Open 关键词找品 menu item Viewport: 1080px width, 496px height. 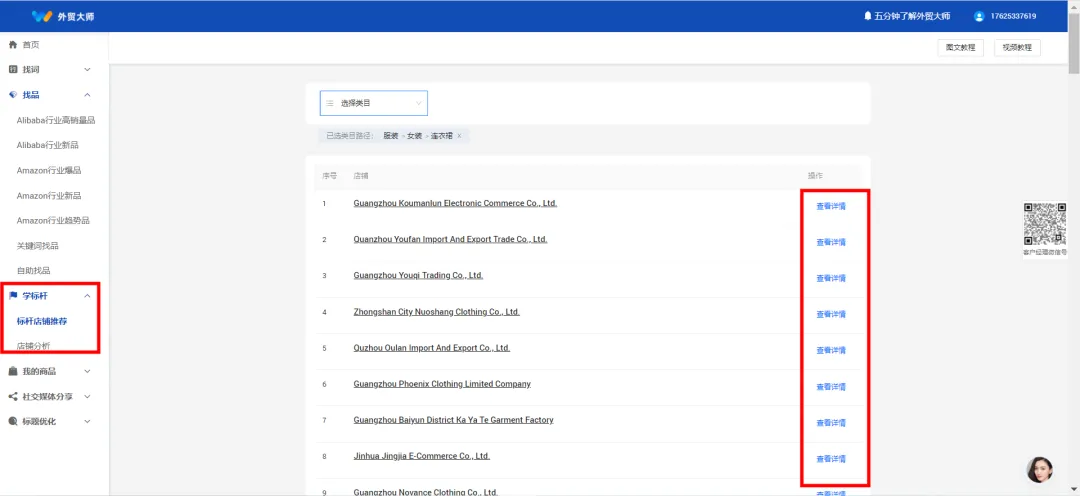(x=37, y=246)
